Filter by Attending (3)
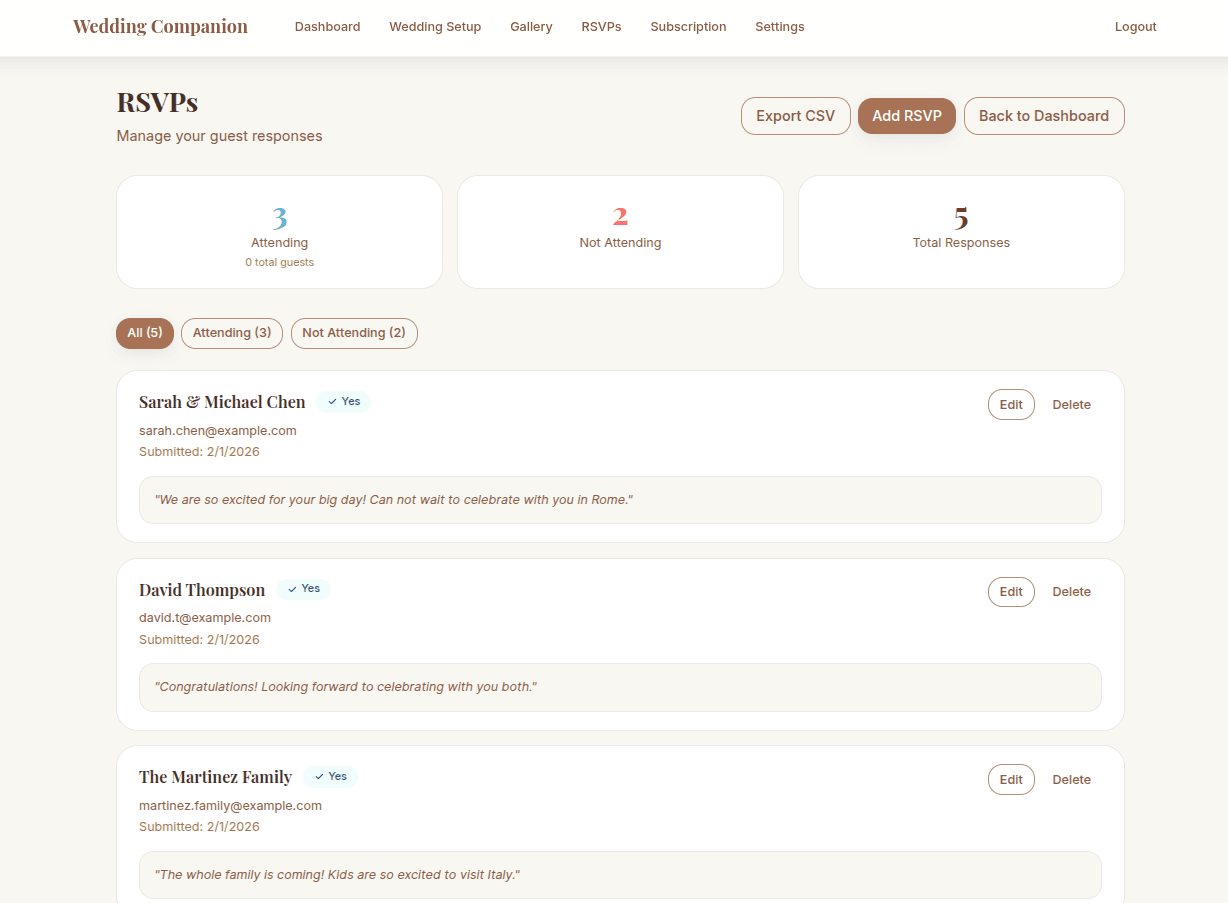This screenshot has width=1228, height=903. point(232,333)
